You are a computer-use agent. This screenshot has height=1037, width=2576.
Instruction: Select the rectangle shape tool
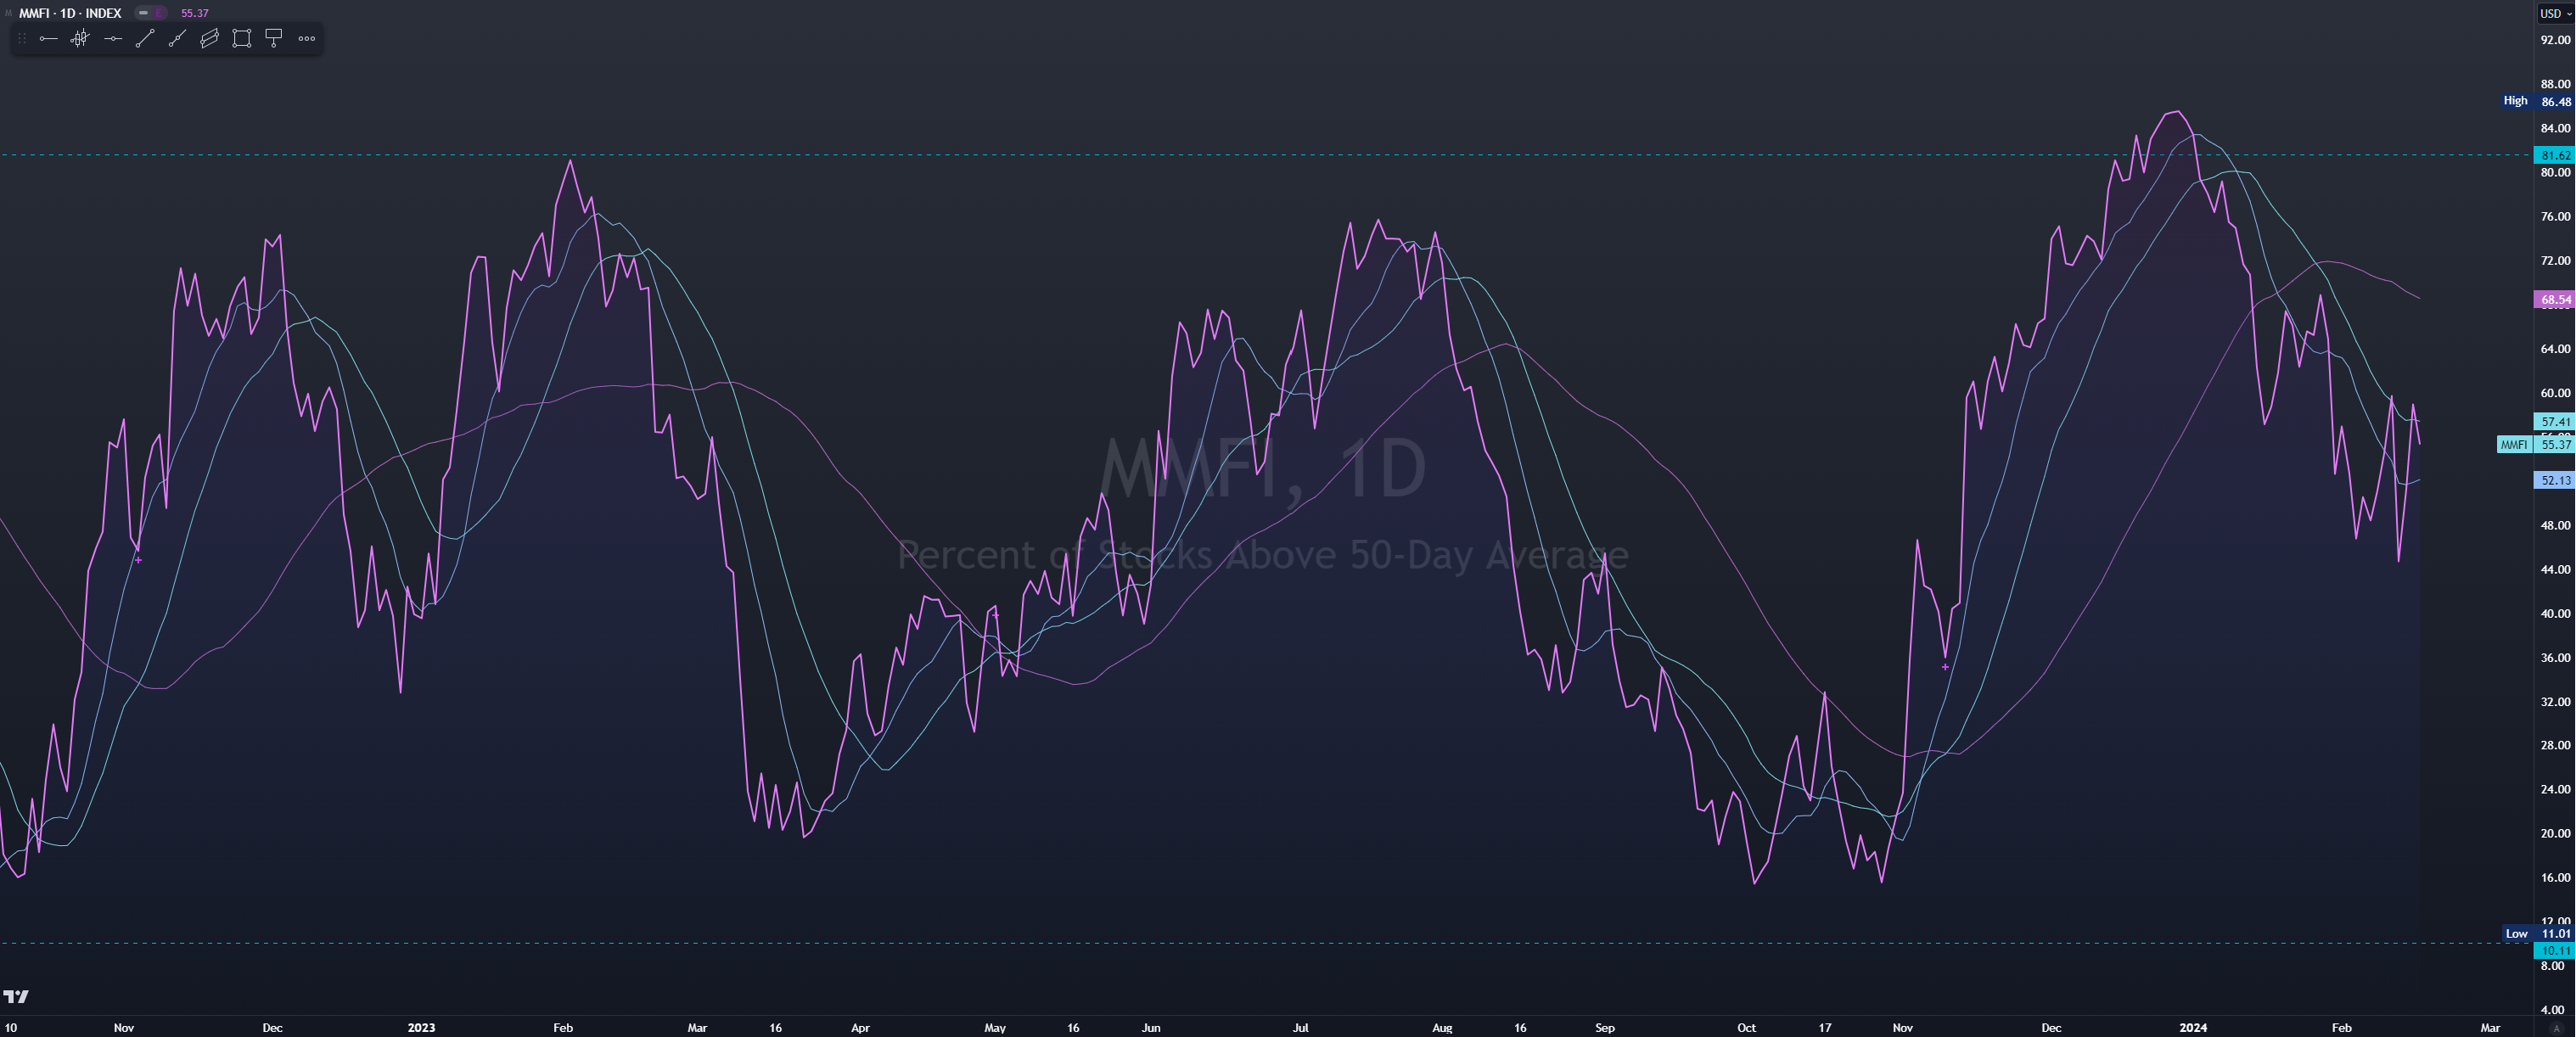click(x=241, y=39)
